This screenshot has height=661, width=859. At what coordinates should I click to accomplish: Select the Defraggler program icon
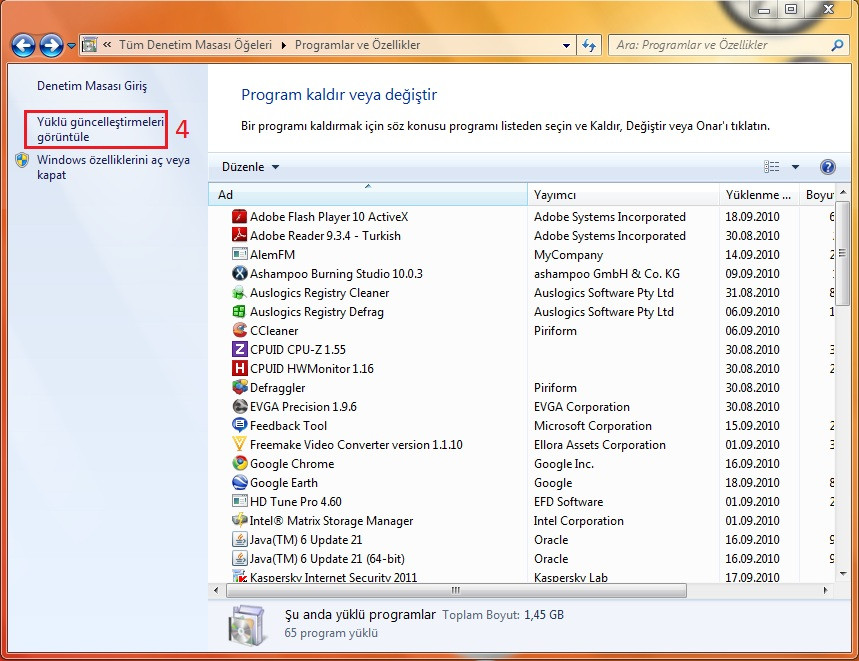(239, 388)
